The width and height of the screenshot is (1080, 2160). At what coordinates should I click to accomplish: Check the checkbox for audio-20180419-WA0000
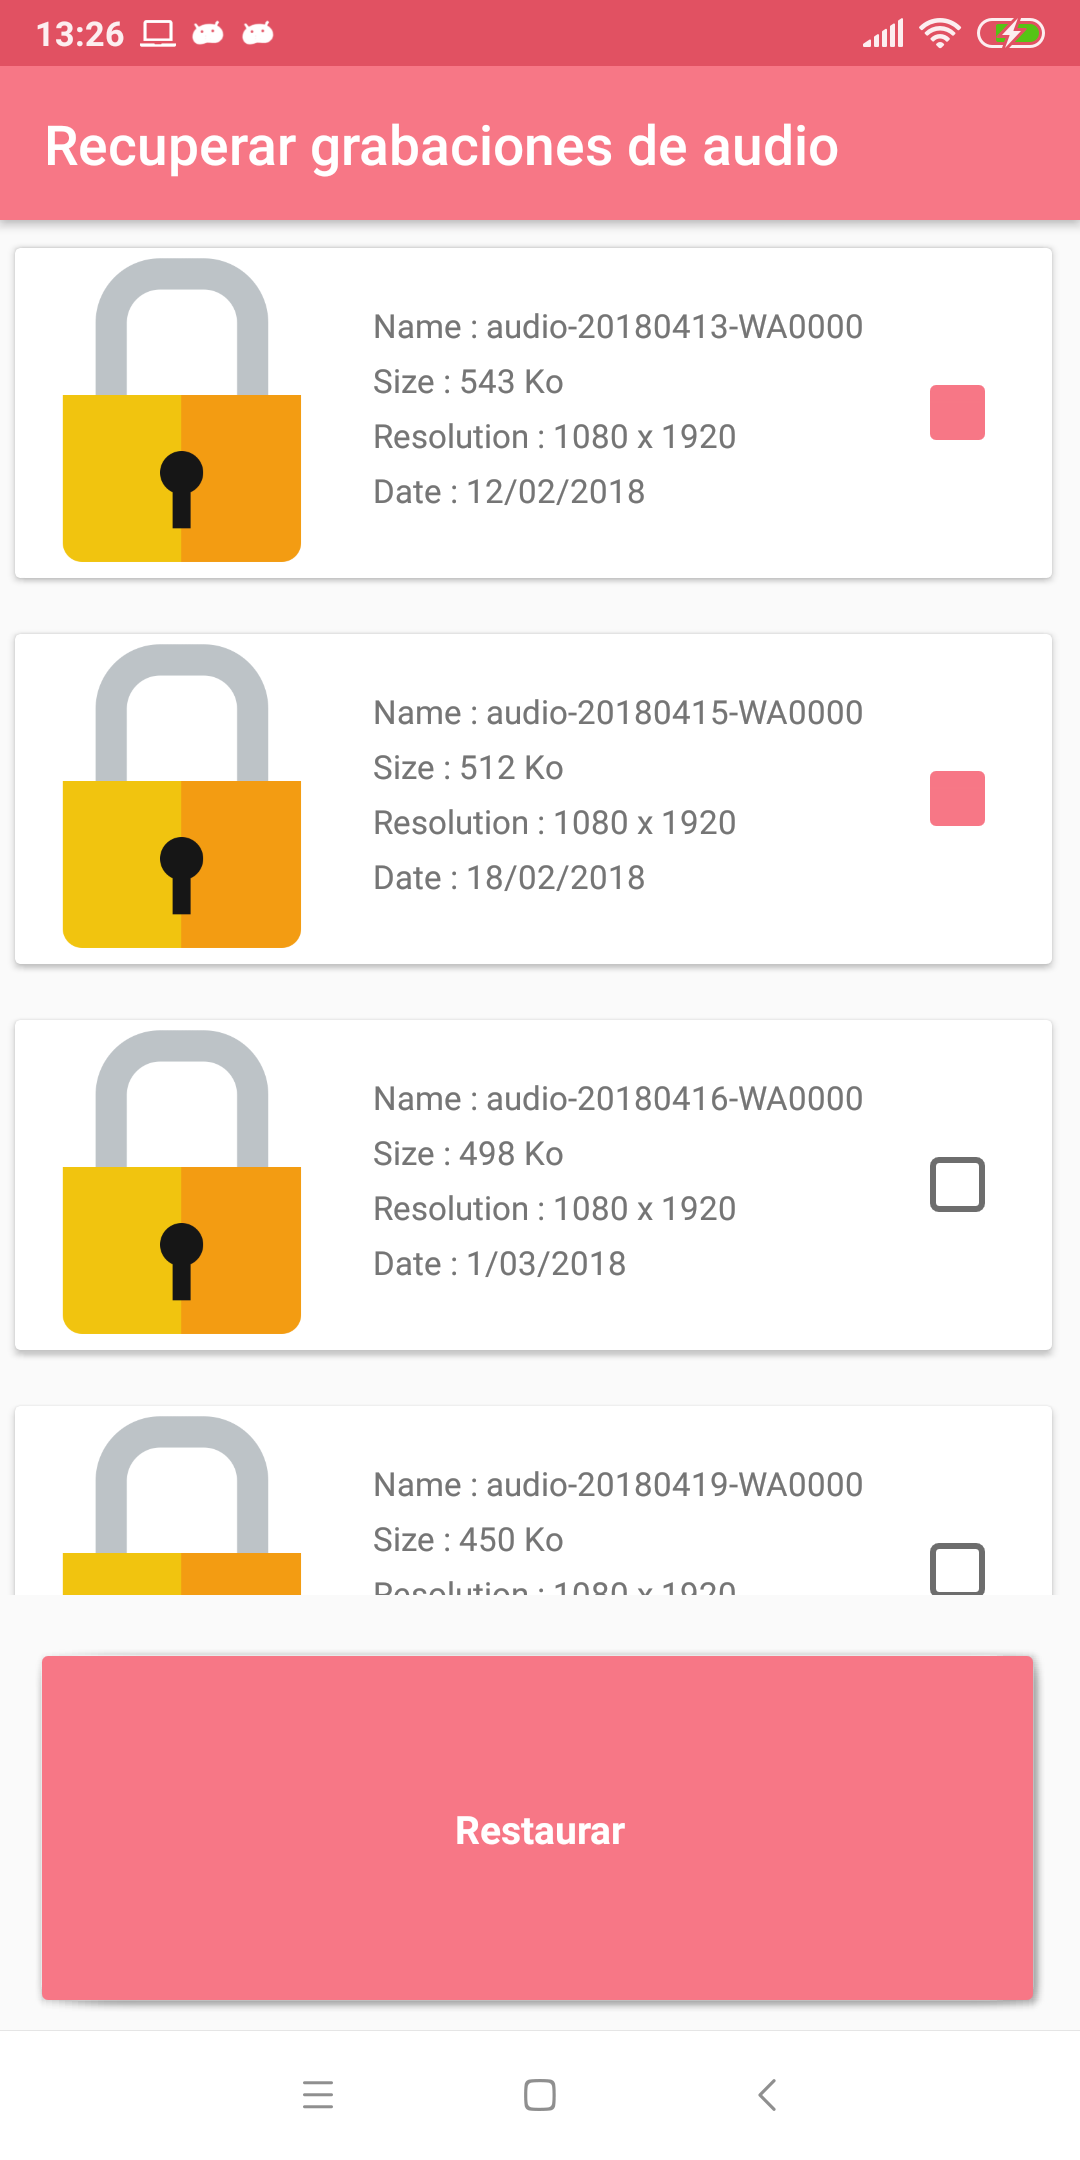pos(957,1568)
